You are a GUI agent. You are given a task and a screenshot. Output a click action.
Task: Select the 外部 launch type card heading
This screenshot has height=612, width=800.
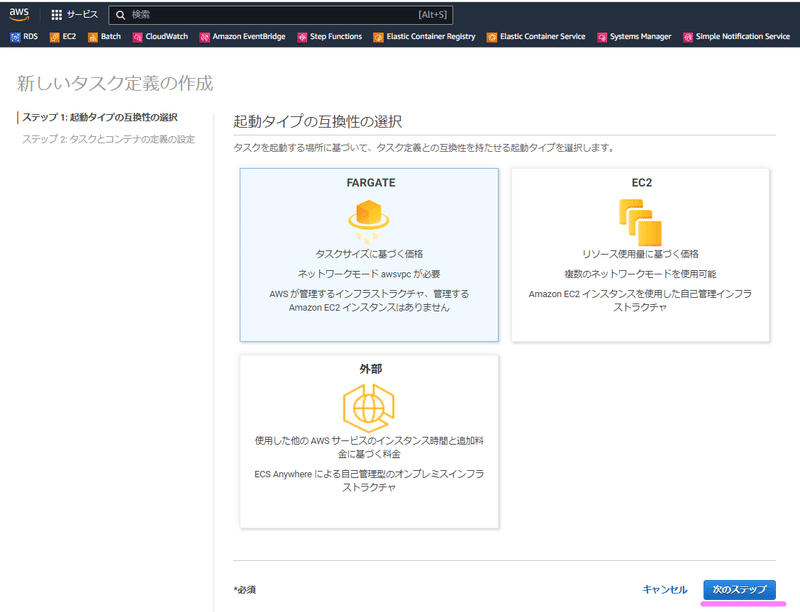pyautogui.click(x=370, y=369)
